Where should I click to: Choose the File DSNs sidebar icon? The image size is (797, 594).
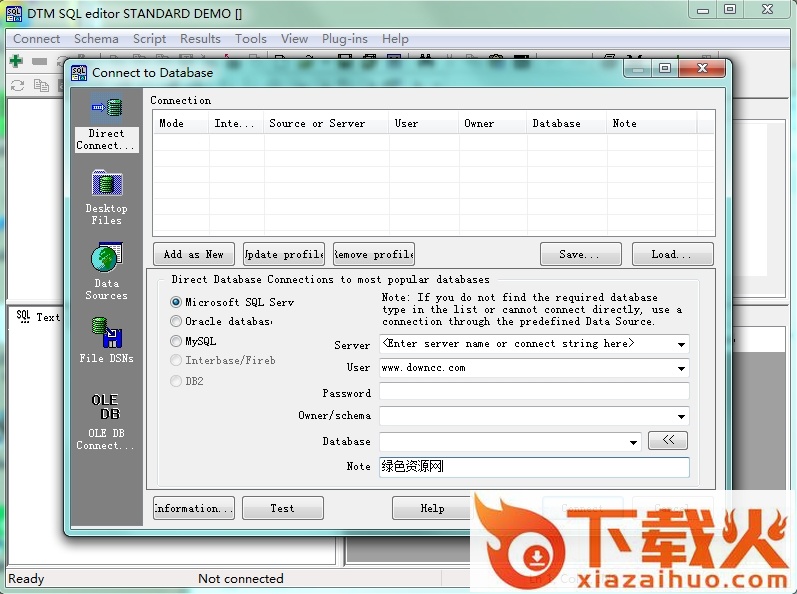pos(107,339)
